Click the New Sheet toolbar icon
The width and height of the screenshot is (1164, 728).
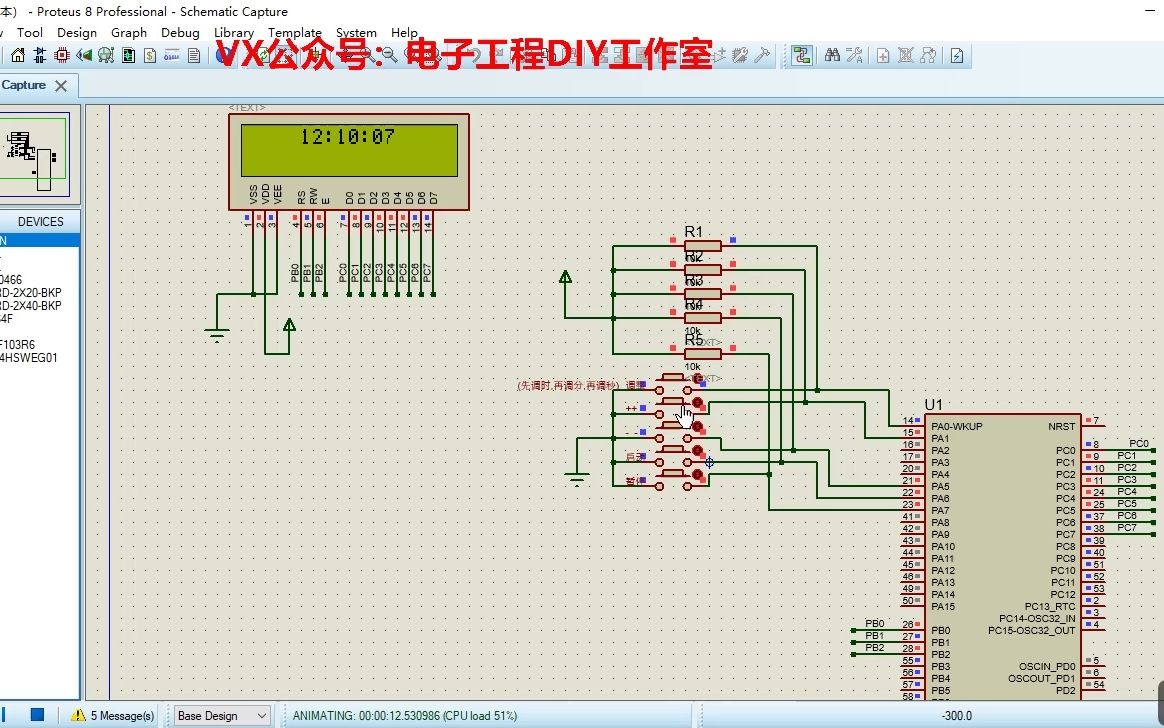[884, 55]
